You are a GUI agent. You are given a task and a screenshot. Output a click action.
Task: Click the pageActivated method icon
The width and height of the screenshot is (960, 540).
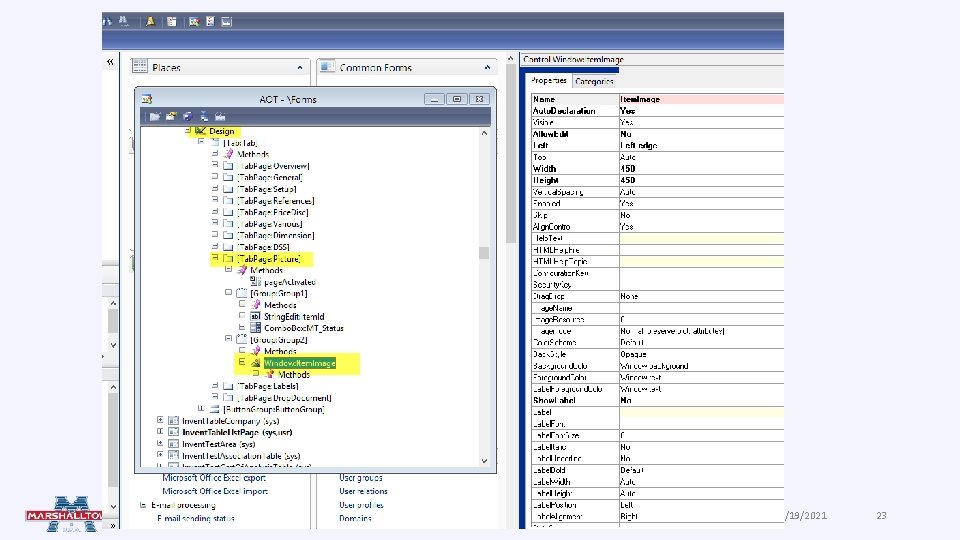click(256, 282)
